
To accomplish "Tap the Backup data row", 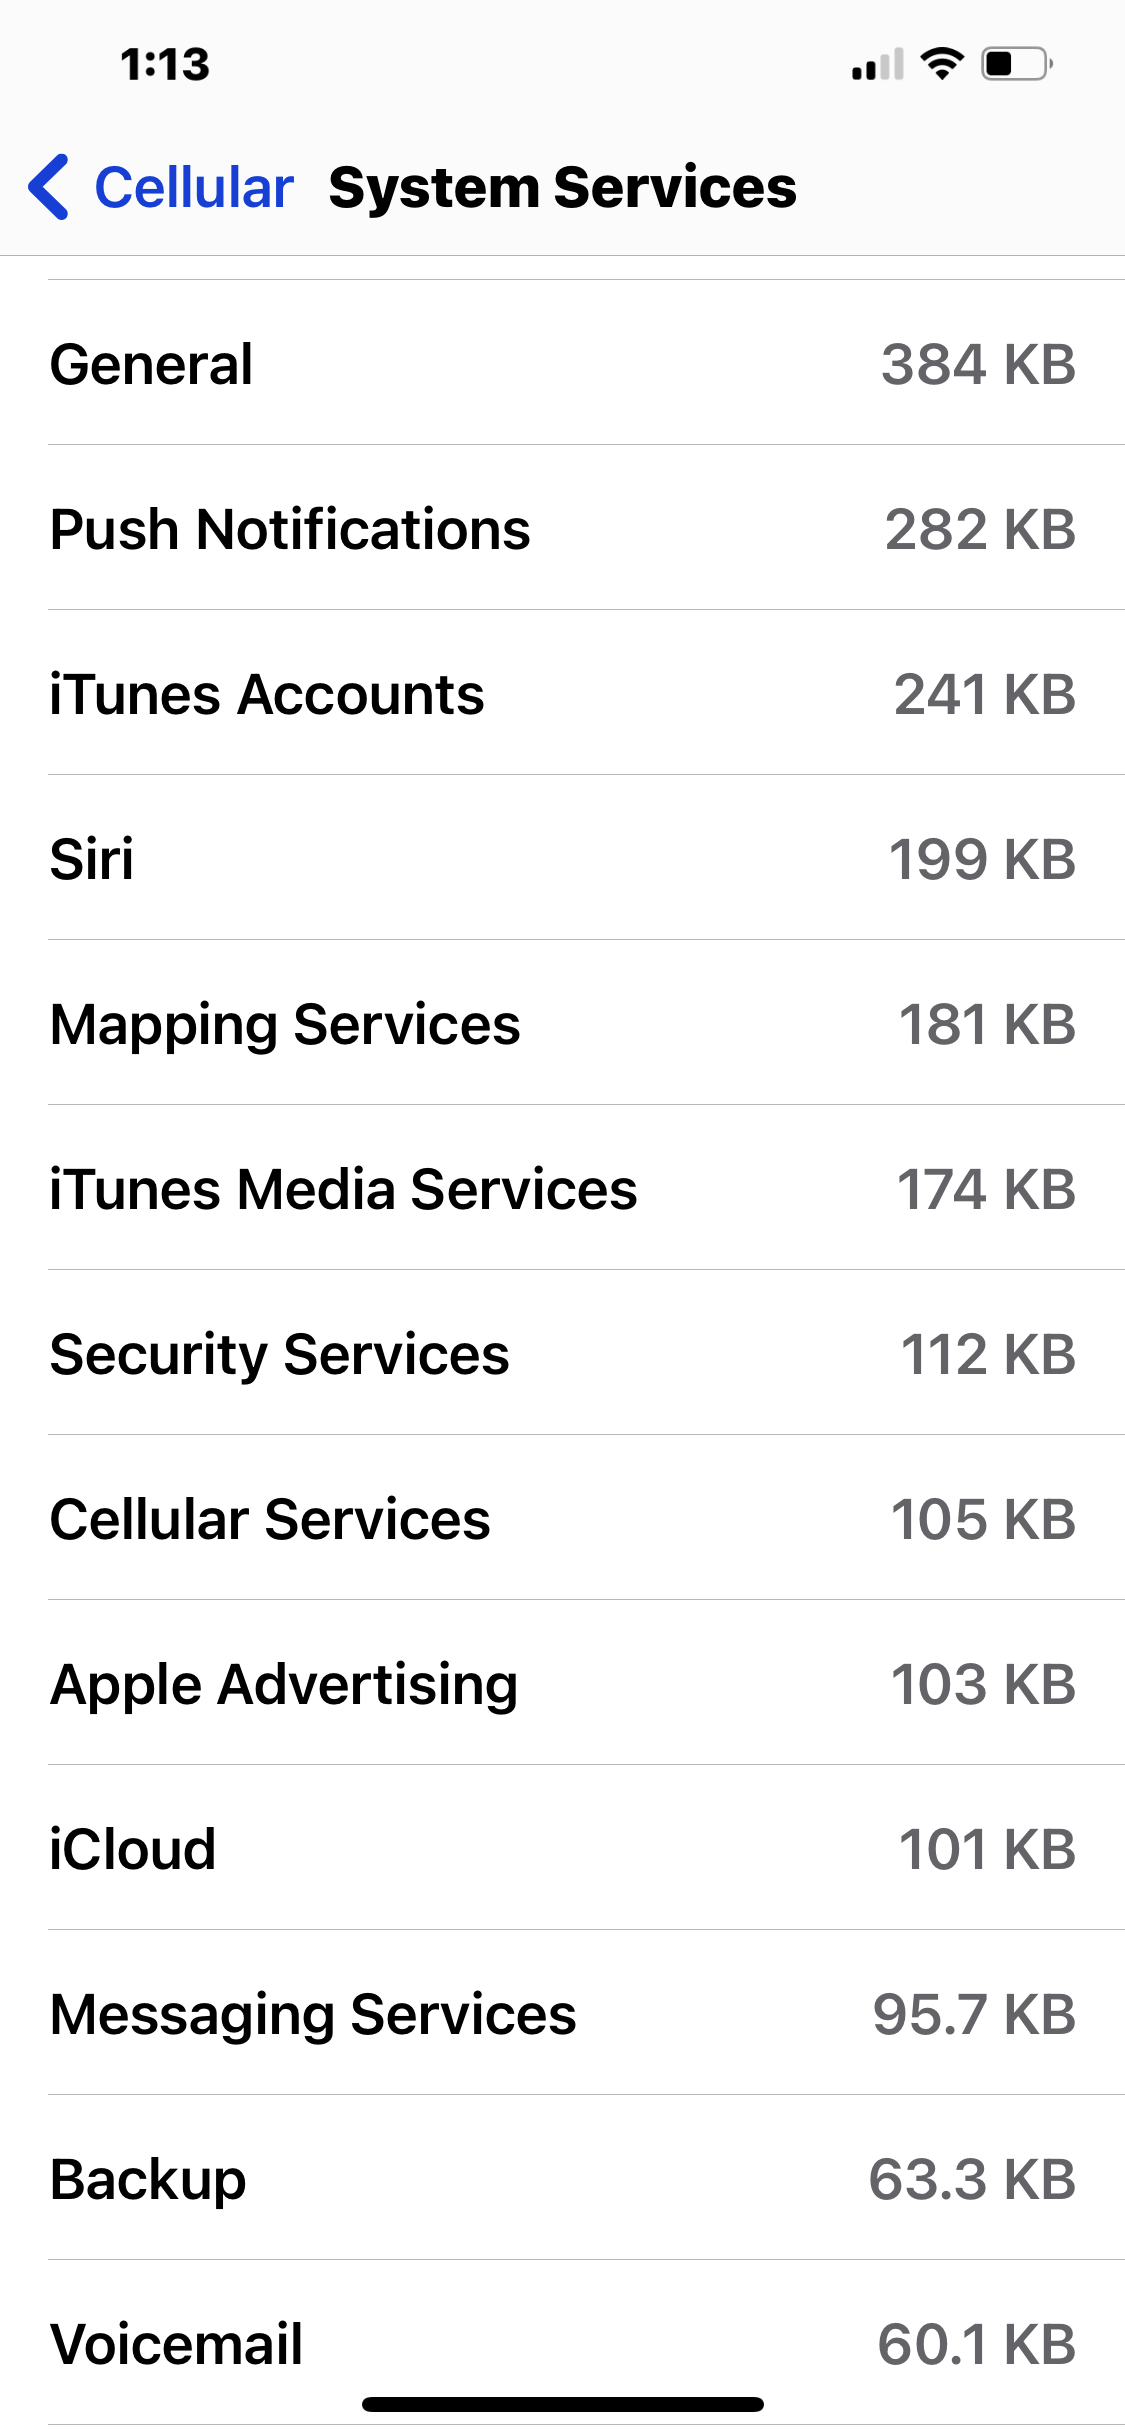I will pyautogui.click(x=562, y=2179).
